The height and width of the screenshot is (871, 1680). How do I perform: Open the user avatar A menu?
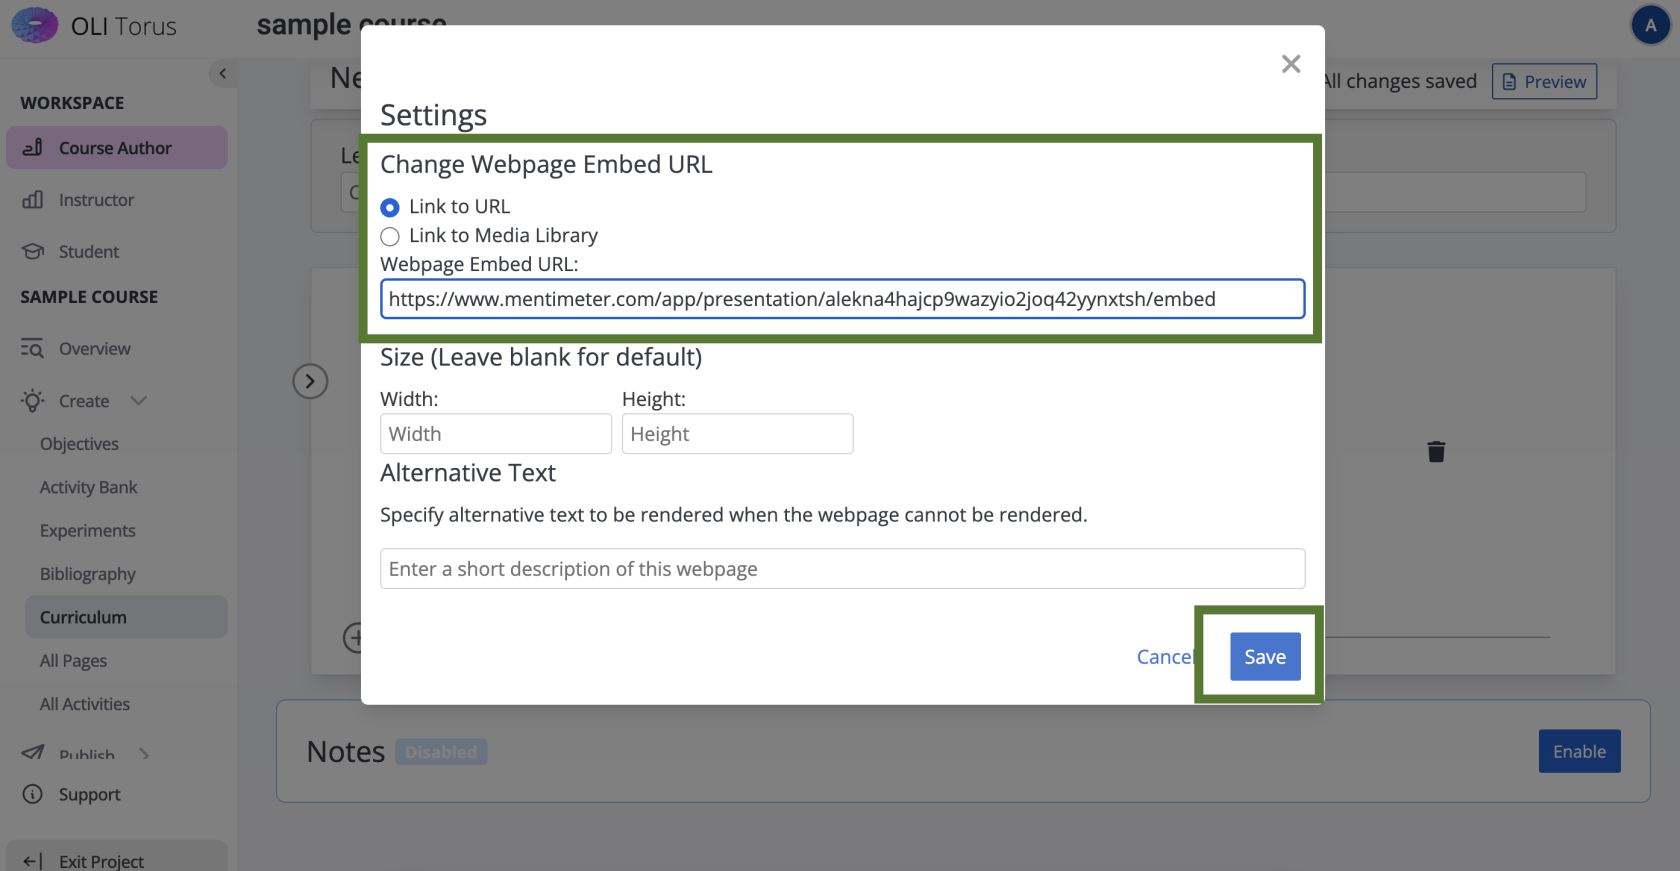click(1650, 26)
